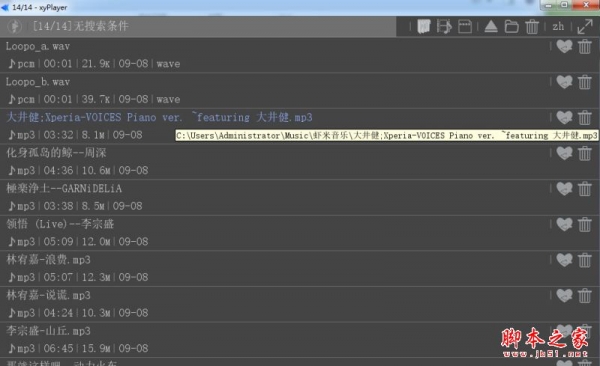The height and width of the screenshot is (366, 600).
Task: Click info line mp3 04:36 10.6M
Action: point(78,170)
